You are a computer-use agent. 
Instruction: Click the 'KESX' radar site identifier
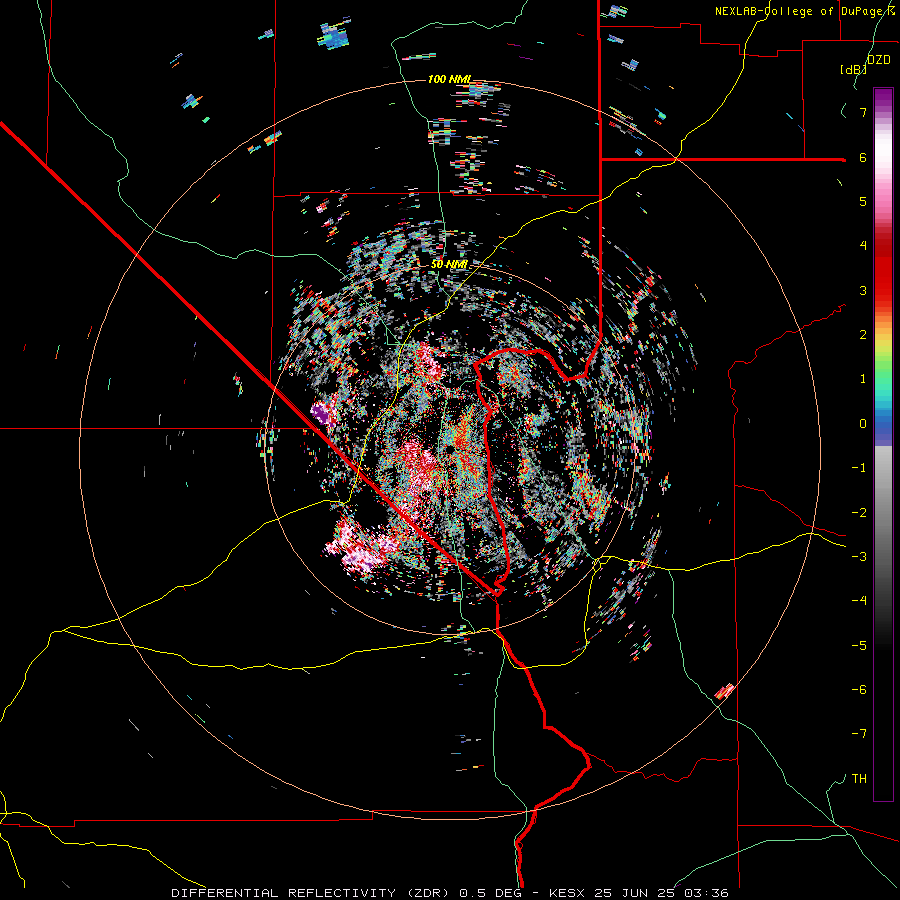pos(569,893)
